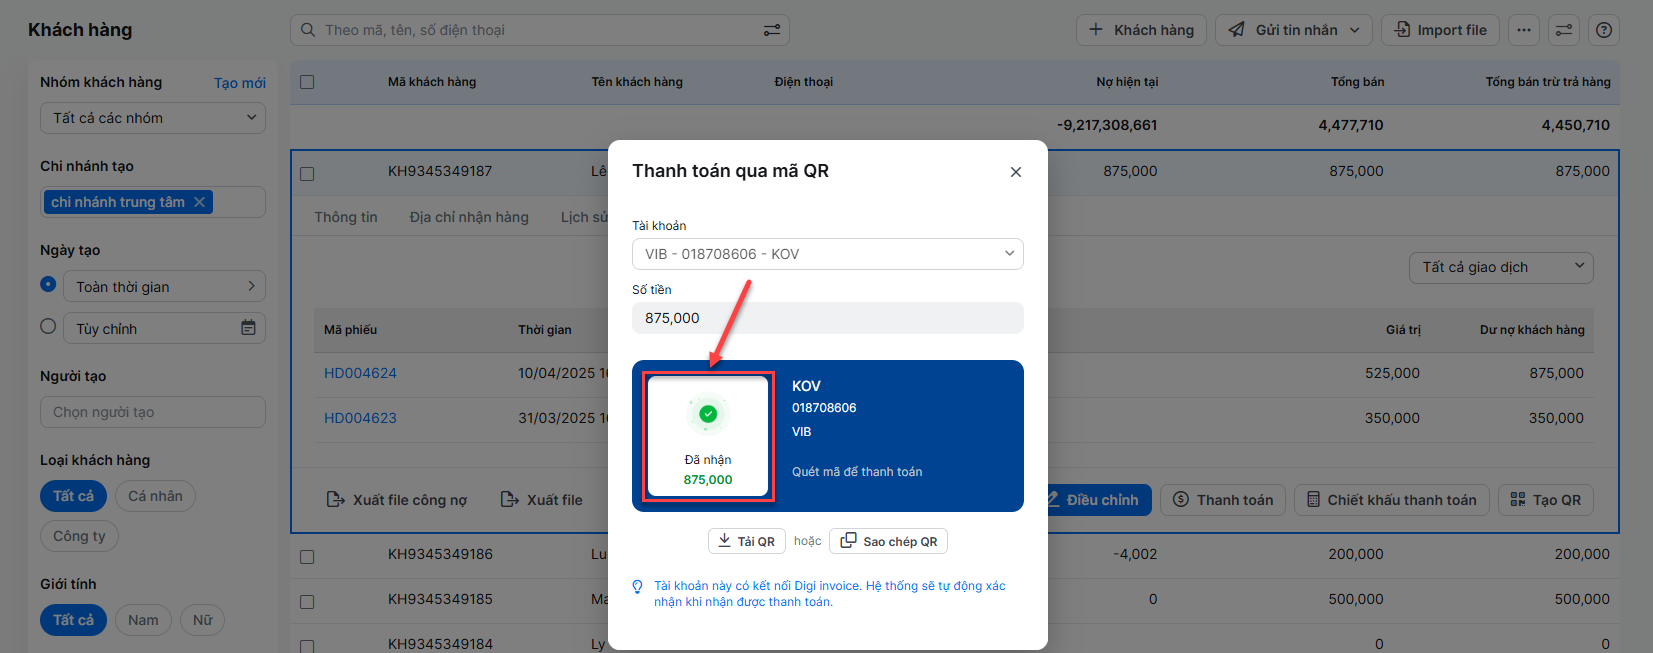The width and height of the screenshot is (1653, 653).
Task: Check the KH9345349186 row checkbox
Action: [x=307, y=557]
